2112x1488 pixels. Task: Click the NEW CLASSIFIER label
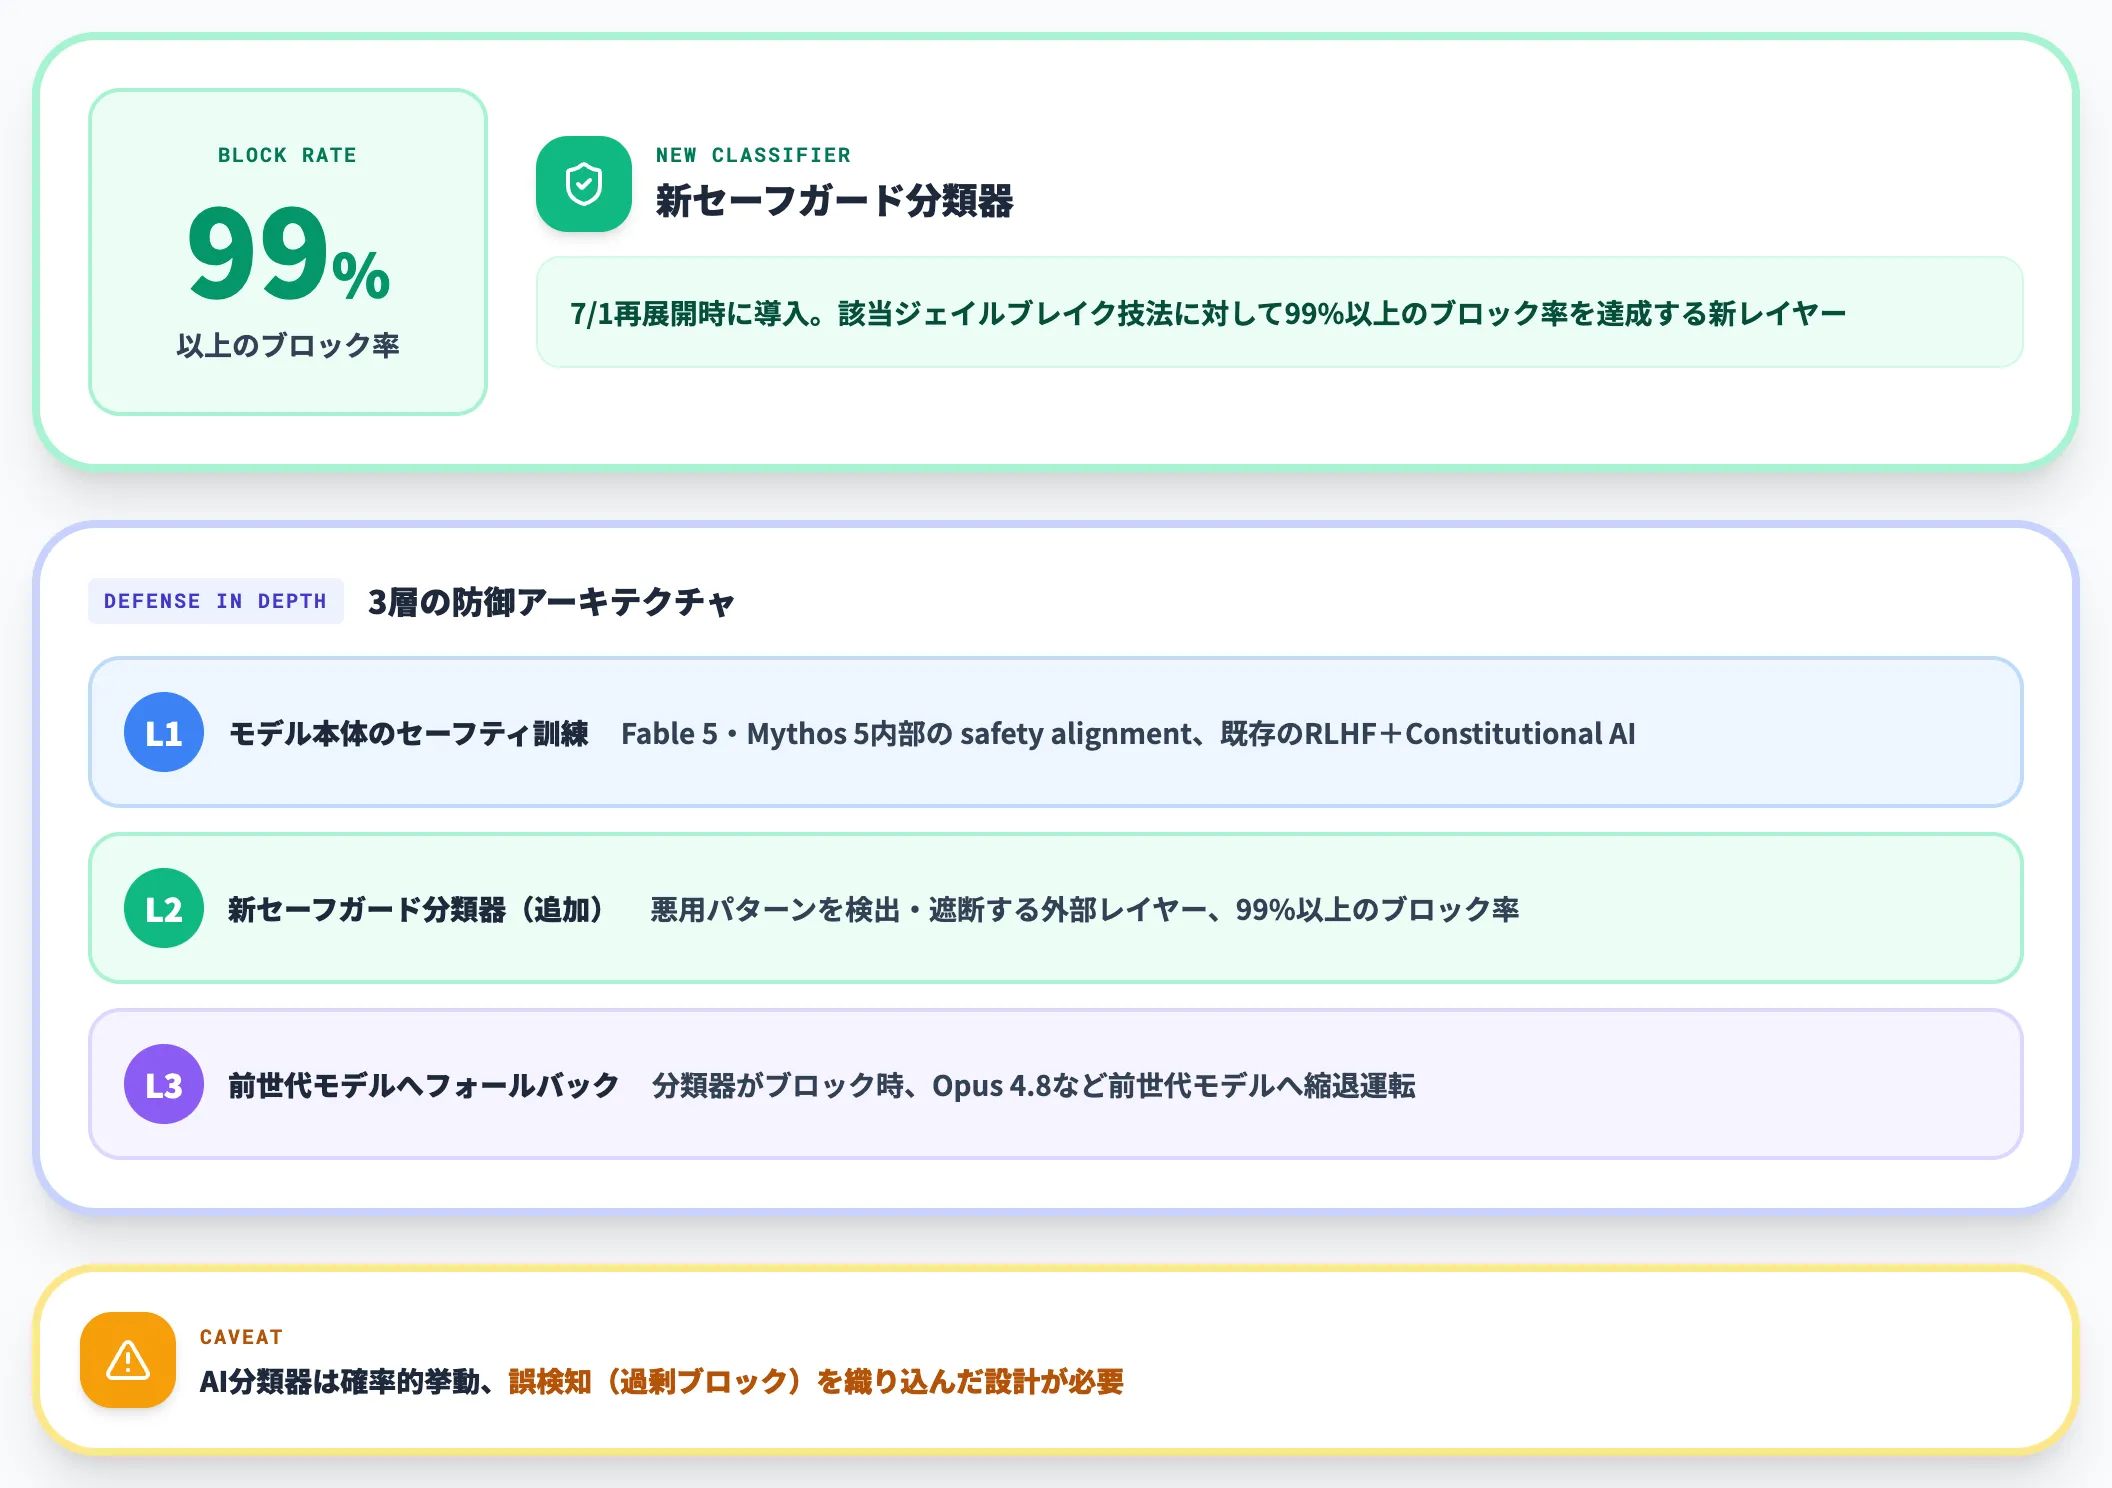tap(753, 155)
